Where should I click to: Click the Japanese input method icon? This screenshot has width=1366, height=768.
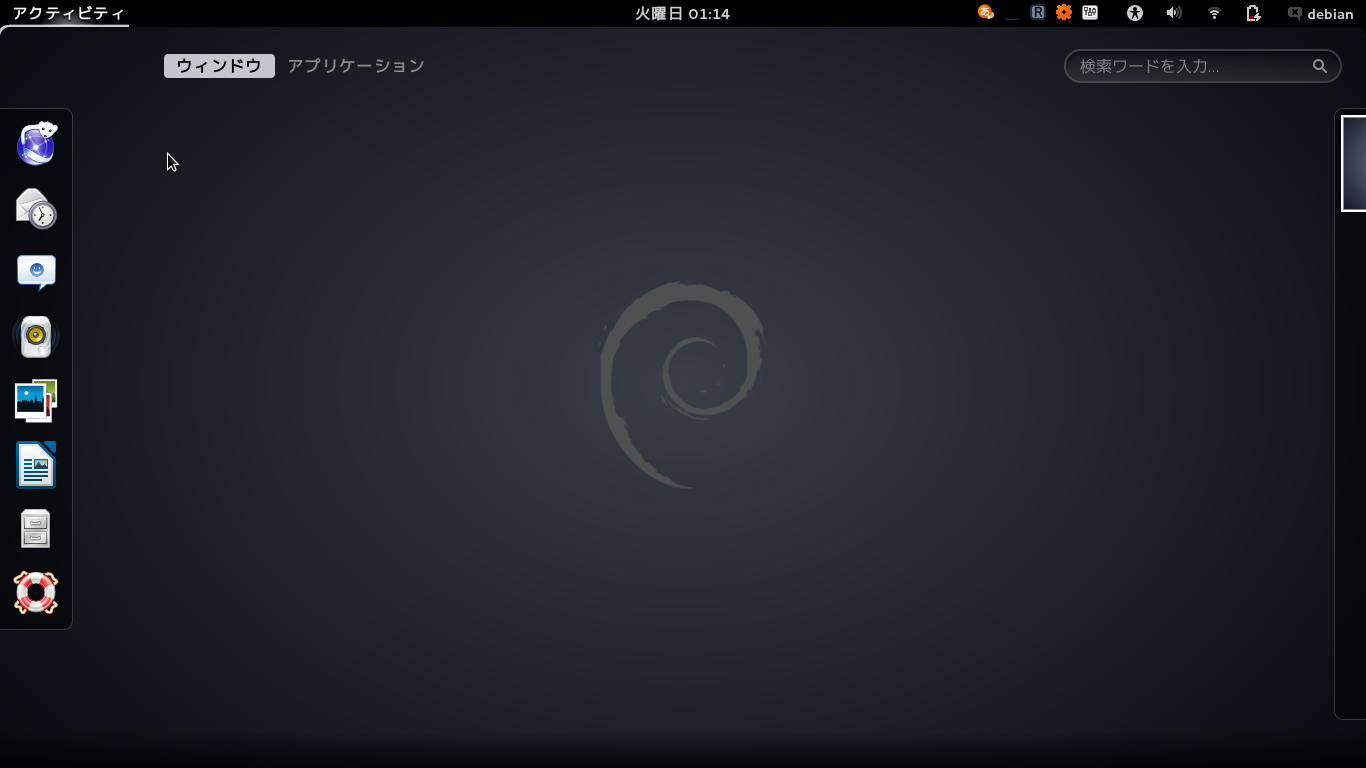coord(986,13)
